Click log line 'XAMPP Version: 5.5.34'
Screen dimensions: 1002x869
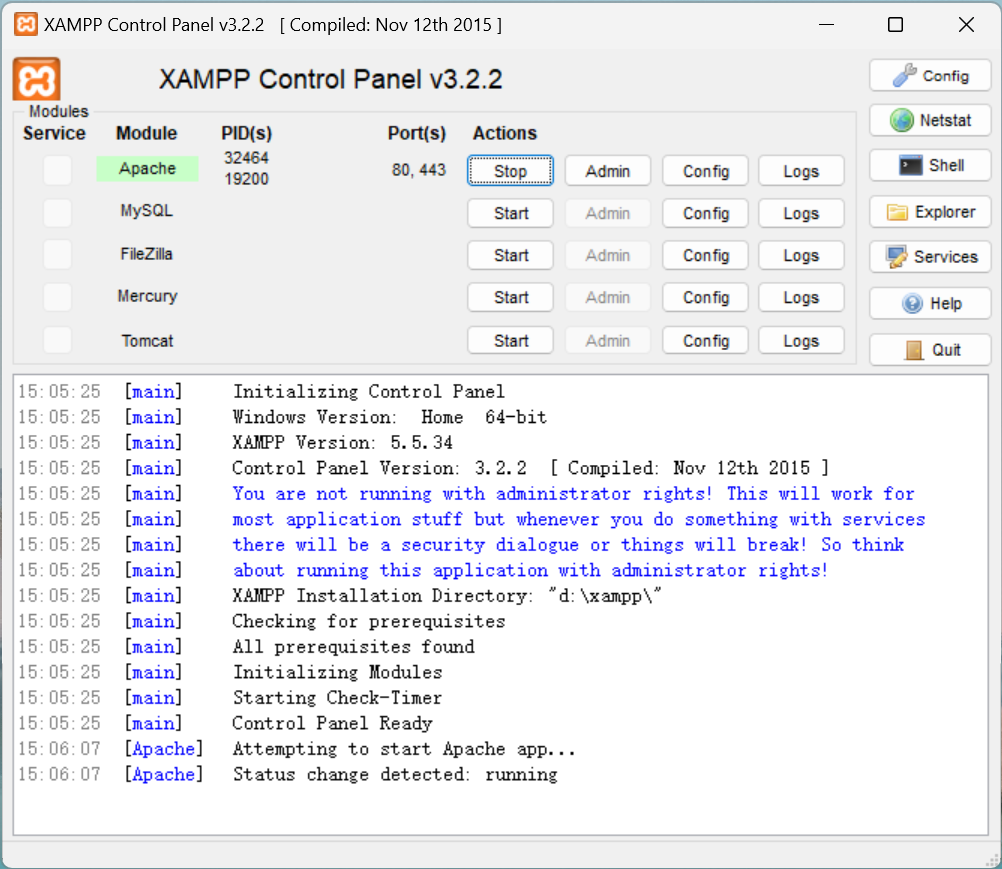343,442
